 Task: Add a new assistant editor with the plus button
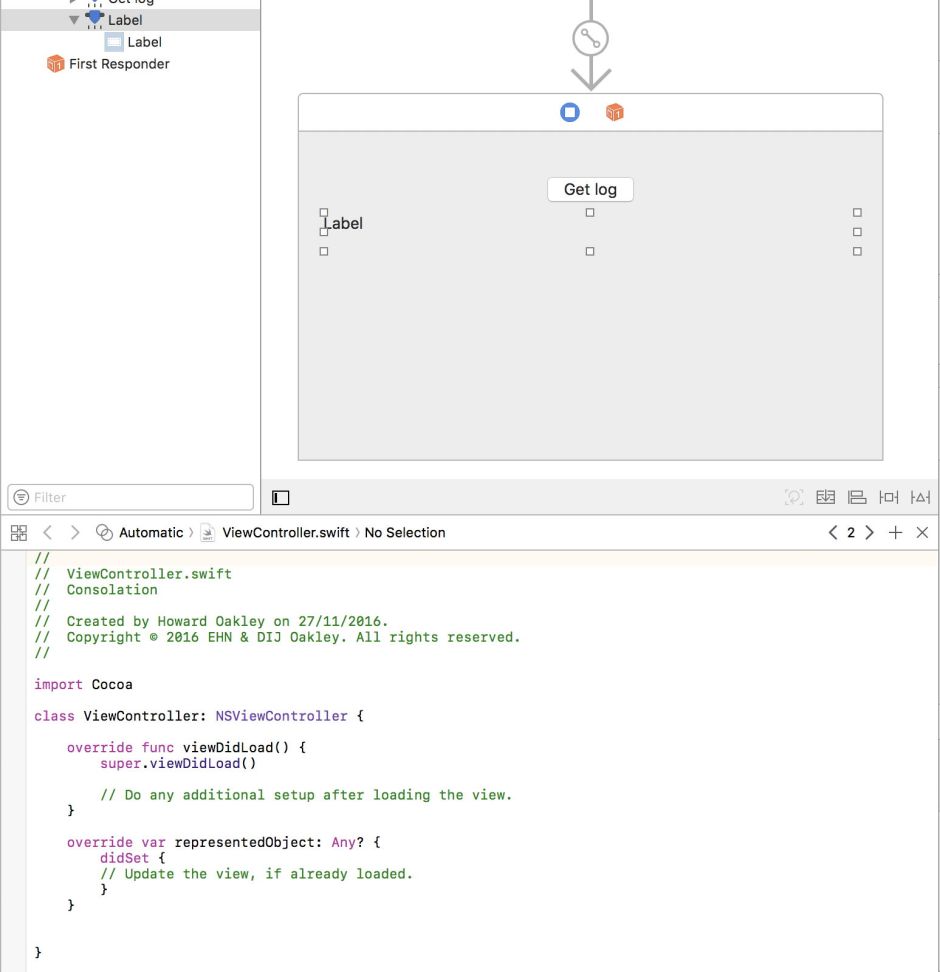click(896, 532)
